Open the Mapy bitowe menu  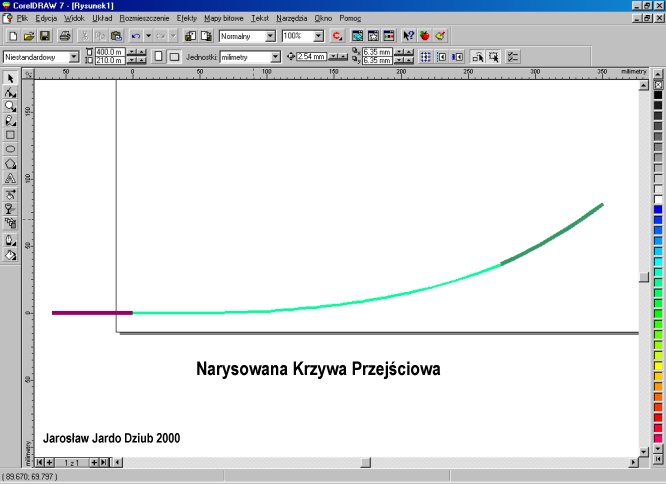[x=224, y=18]
